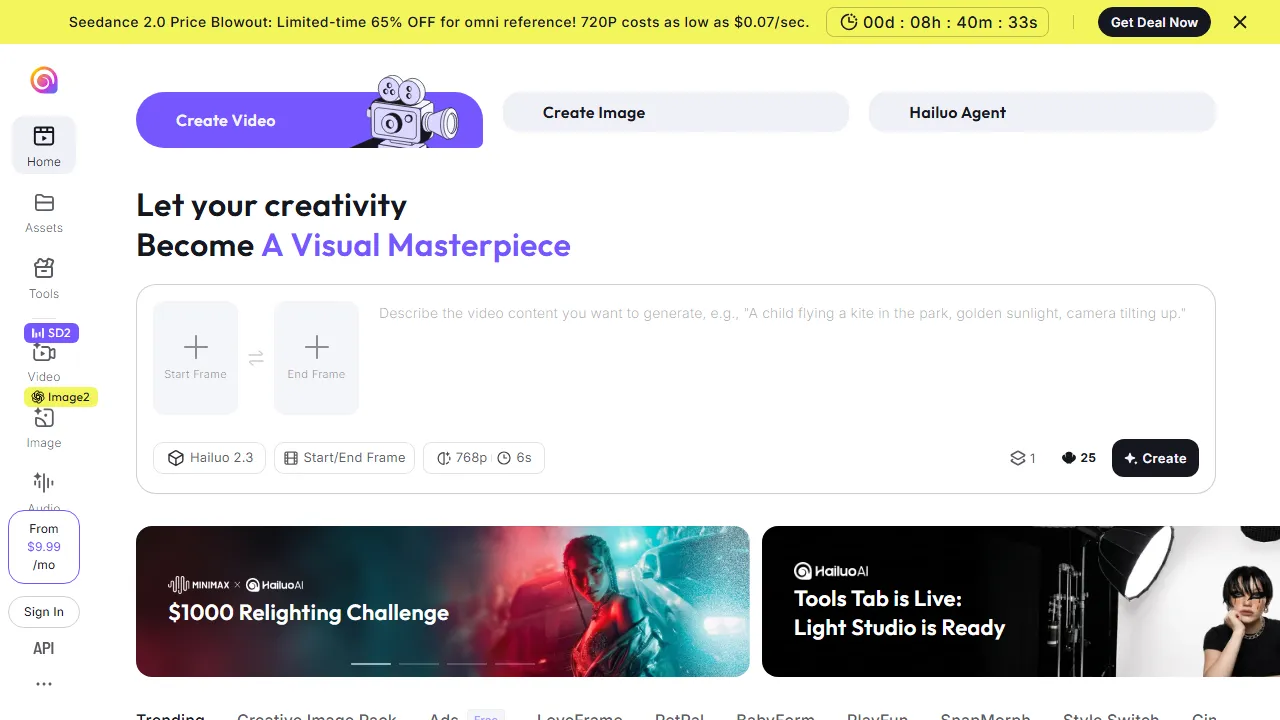Viewport: 1280px width, 720px height.
Task: Click the Create button
Action: (1155, 458)
